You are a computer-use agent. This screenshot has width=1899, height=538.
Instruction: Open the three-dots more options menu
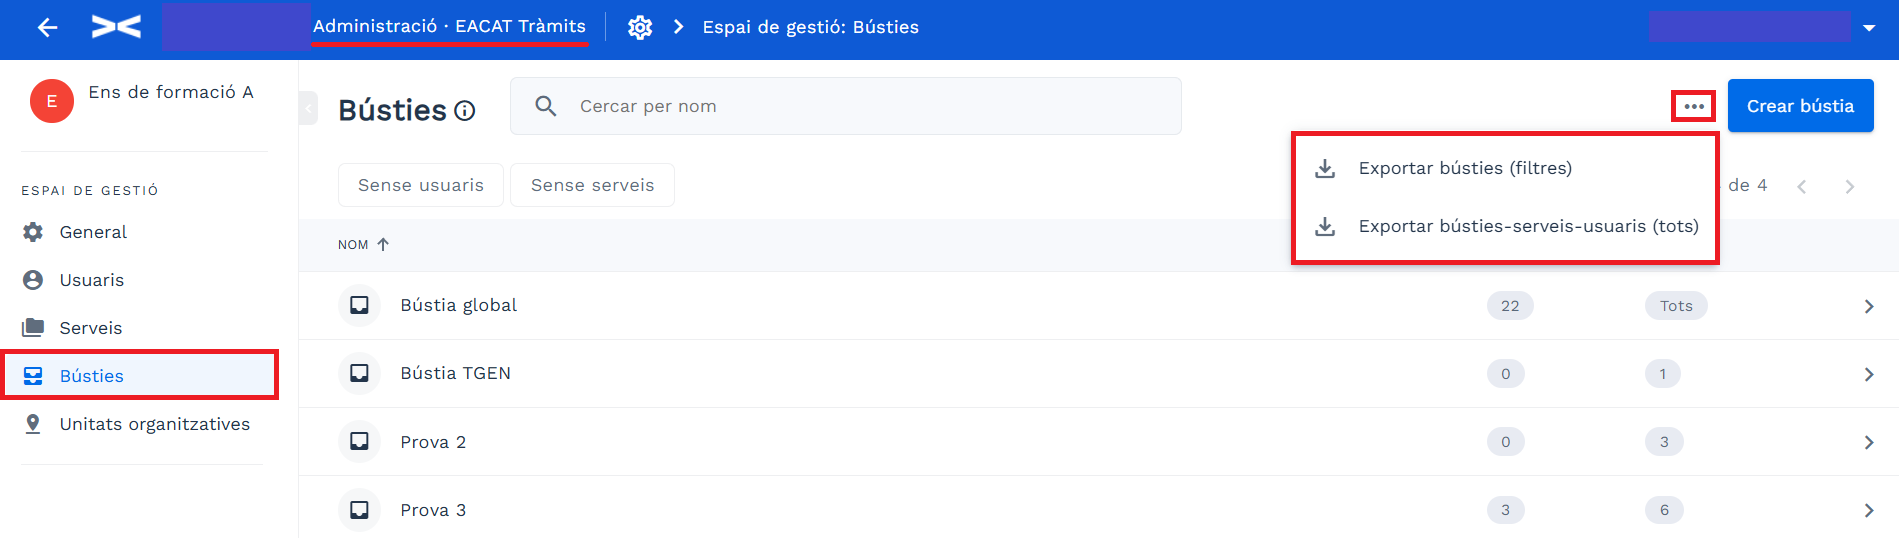(x=1693, y=106)
